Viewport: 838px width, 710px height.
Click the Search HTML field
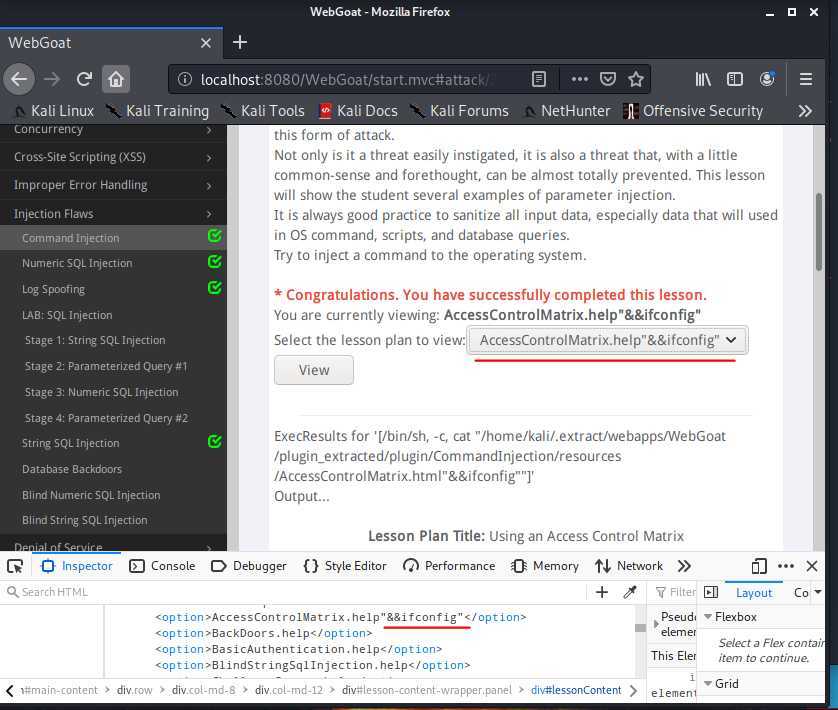pos(294,592)
